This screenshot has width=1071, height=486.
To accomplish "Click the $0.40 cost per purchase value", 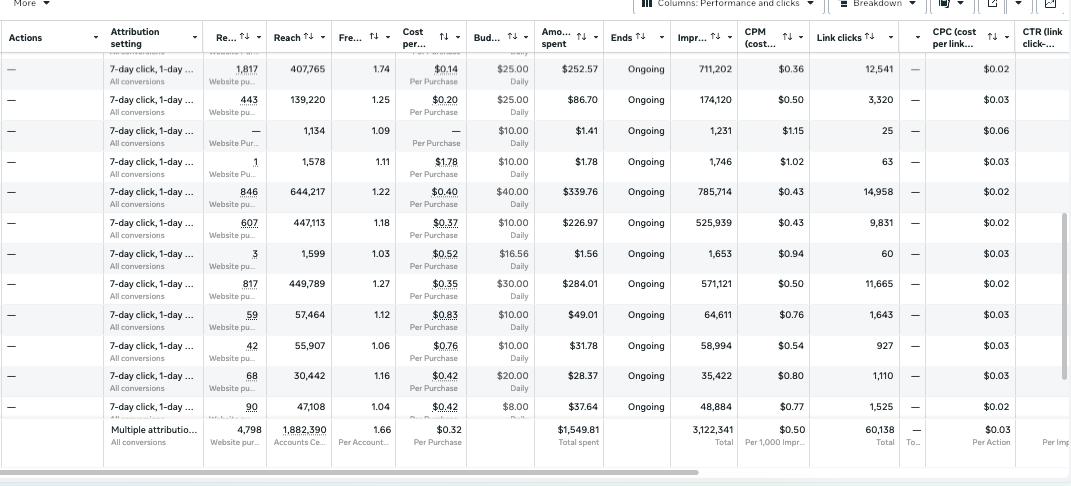I will tap(445, 192).
